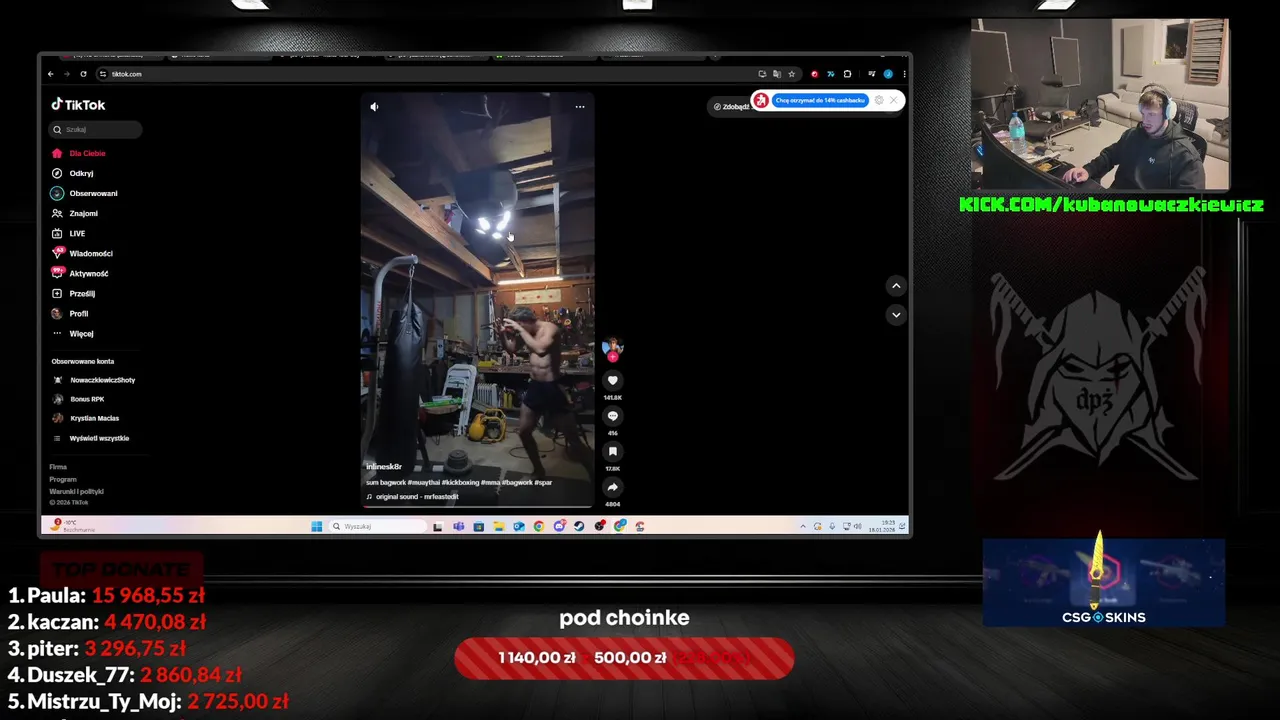Bookmark the video to favorites
This screenshot has height=720, width=1280.
pyautogui.click(x=613, y=452)
